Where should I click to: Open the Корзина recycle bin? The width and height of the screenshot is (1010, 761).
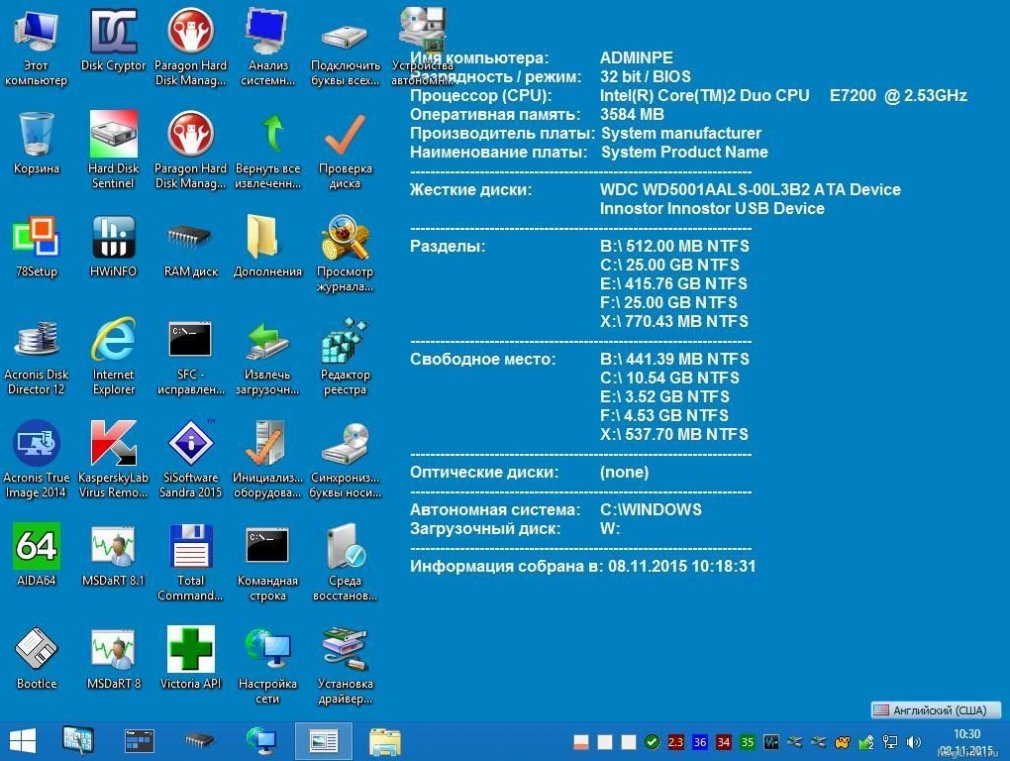coord(36,143)
